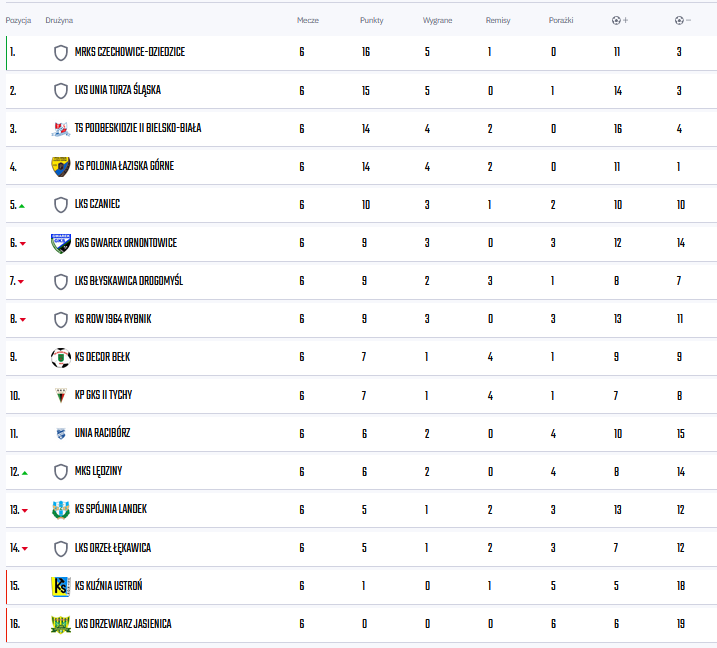Click the green up arrow next to LKS Czaniec
The width and height of the screenshot is (717, 648).
[x=21, y=206]
